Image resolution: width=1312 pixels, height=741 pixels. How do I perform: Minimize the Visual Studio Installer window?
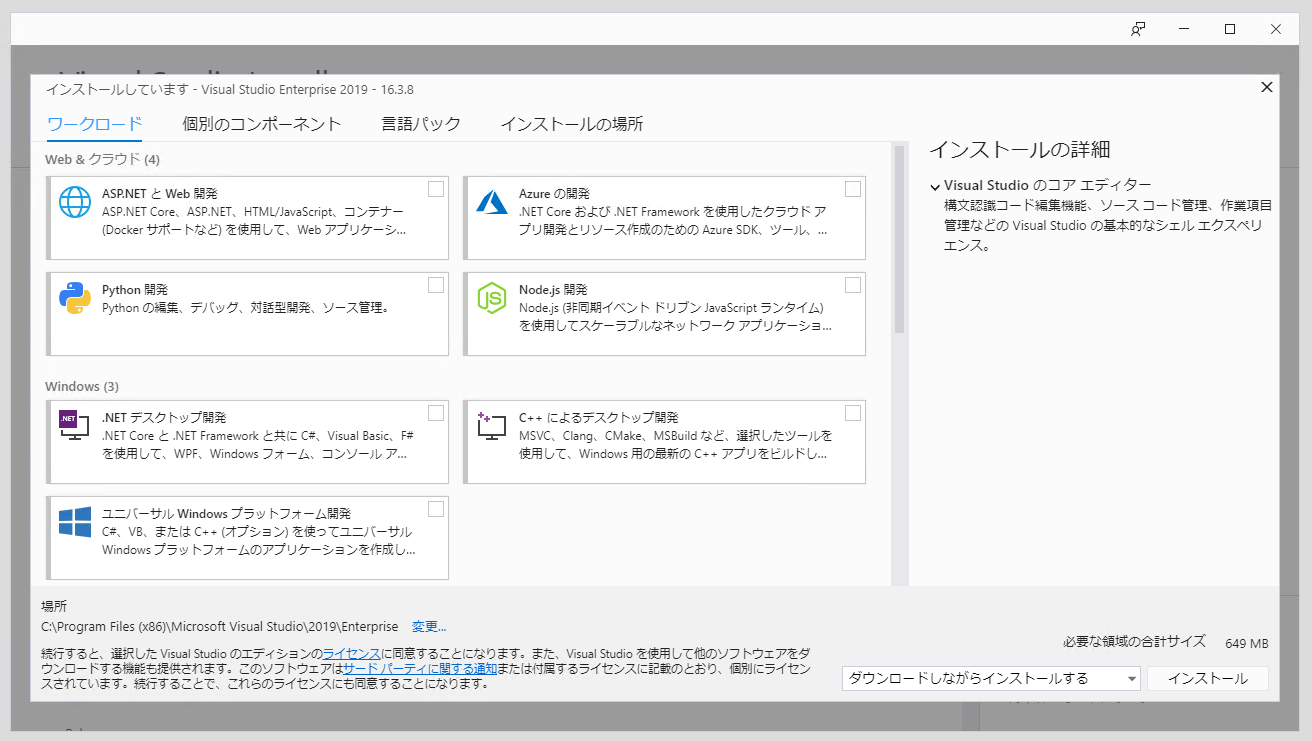(1184, 29)
